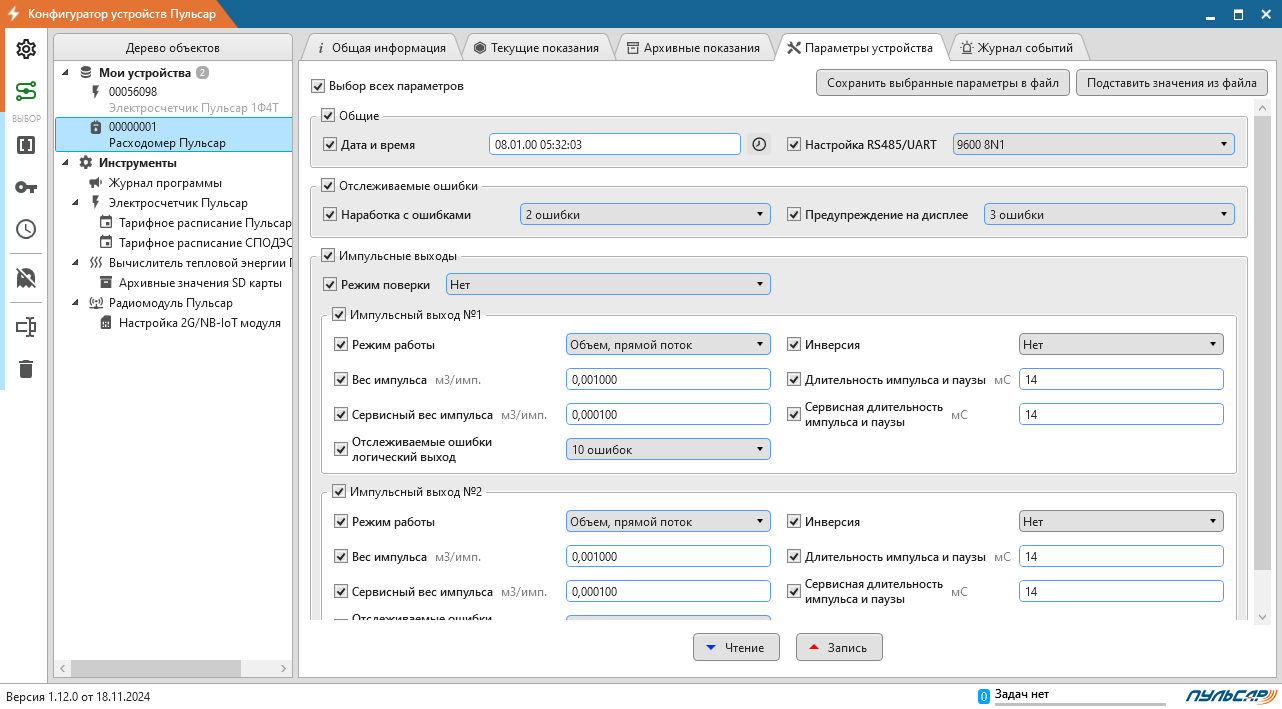Screen dimensions: 1282x709
Task: Click the Запись button
Action: [839, 648]
